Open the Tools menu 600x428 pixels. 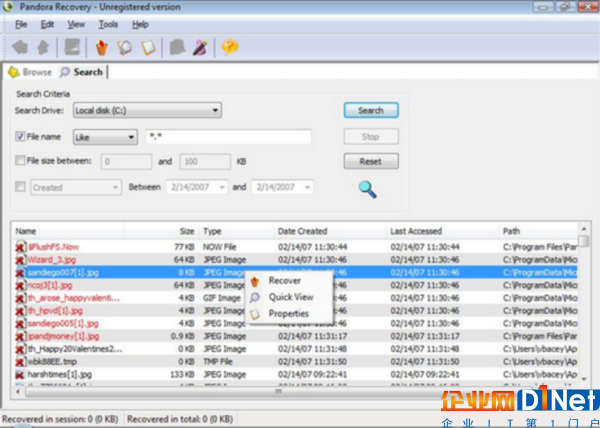click(x=108, y=24)
